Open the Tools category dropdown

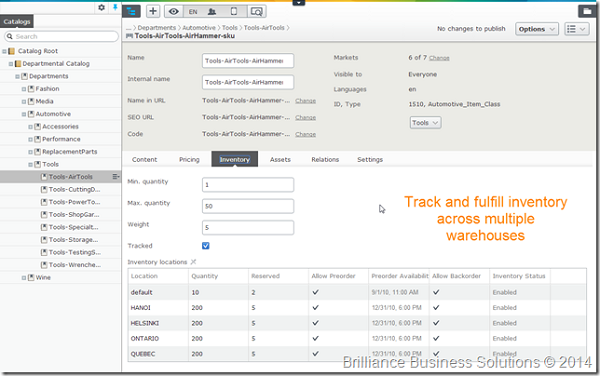click(425, 123)
